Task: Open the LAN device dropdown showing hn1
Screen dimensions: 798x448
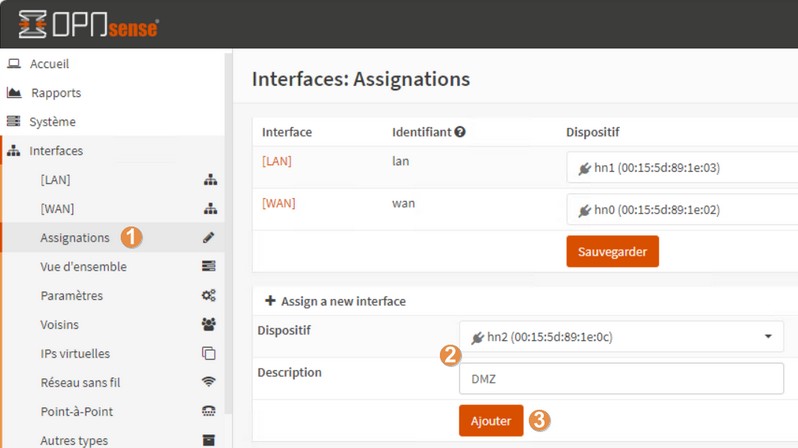Action: (x=682, y=168)
